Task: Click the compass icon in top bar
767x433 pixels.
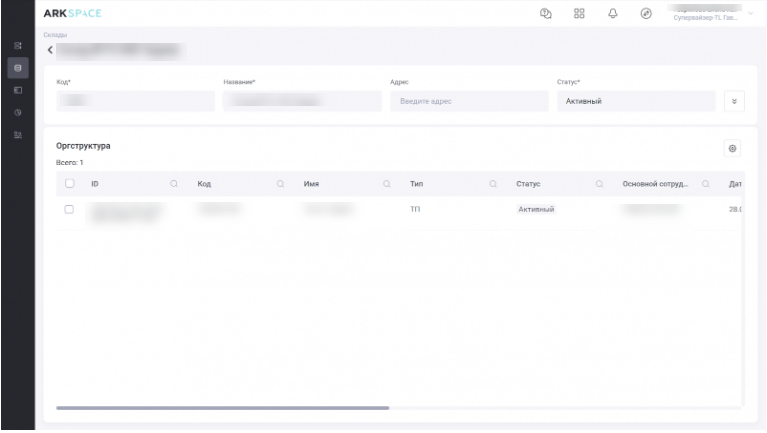Action: click(646, 13)
